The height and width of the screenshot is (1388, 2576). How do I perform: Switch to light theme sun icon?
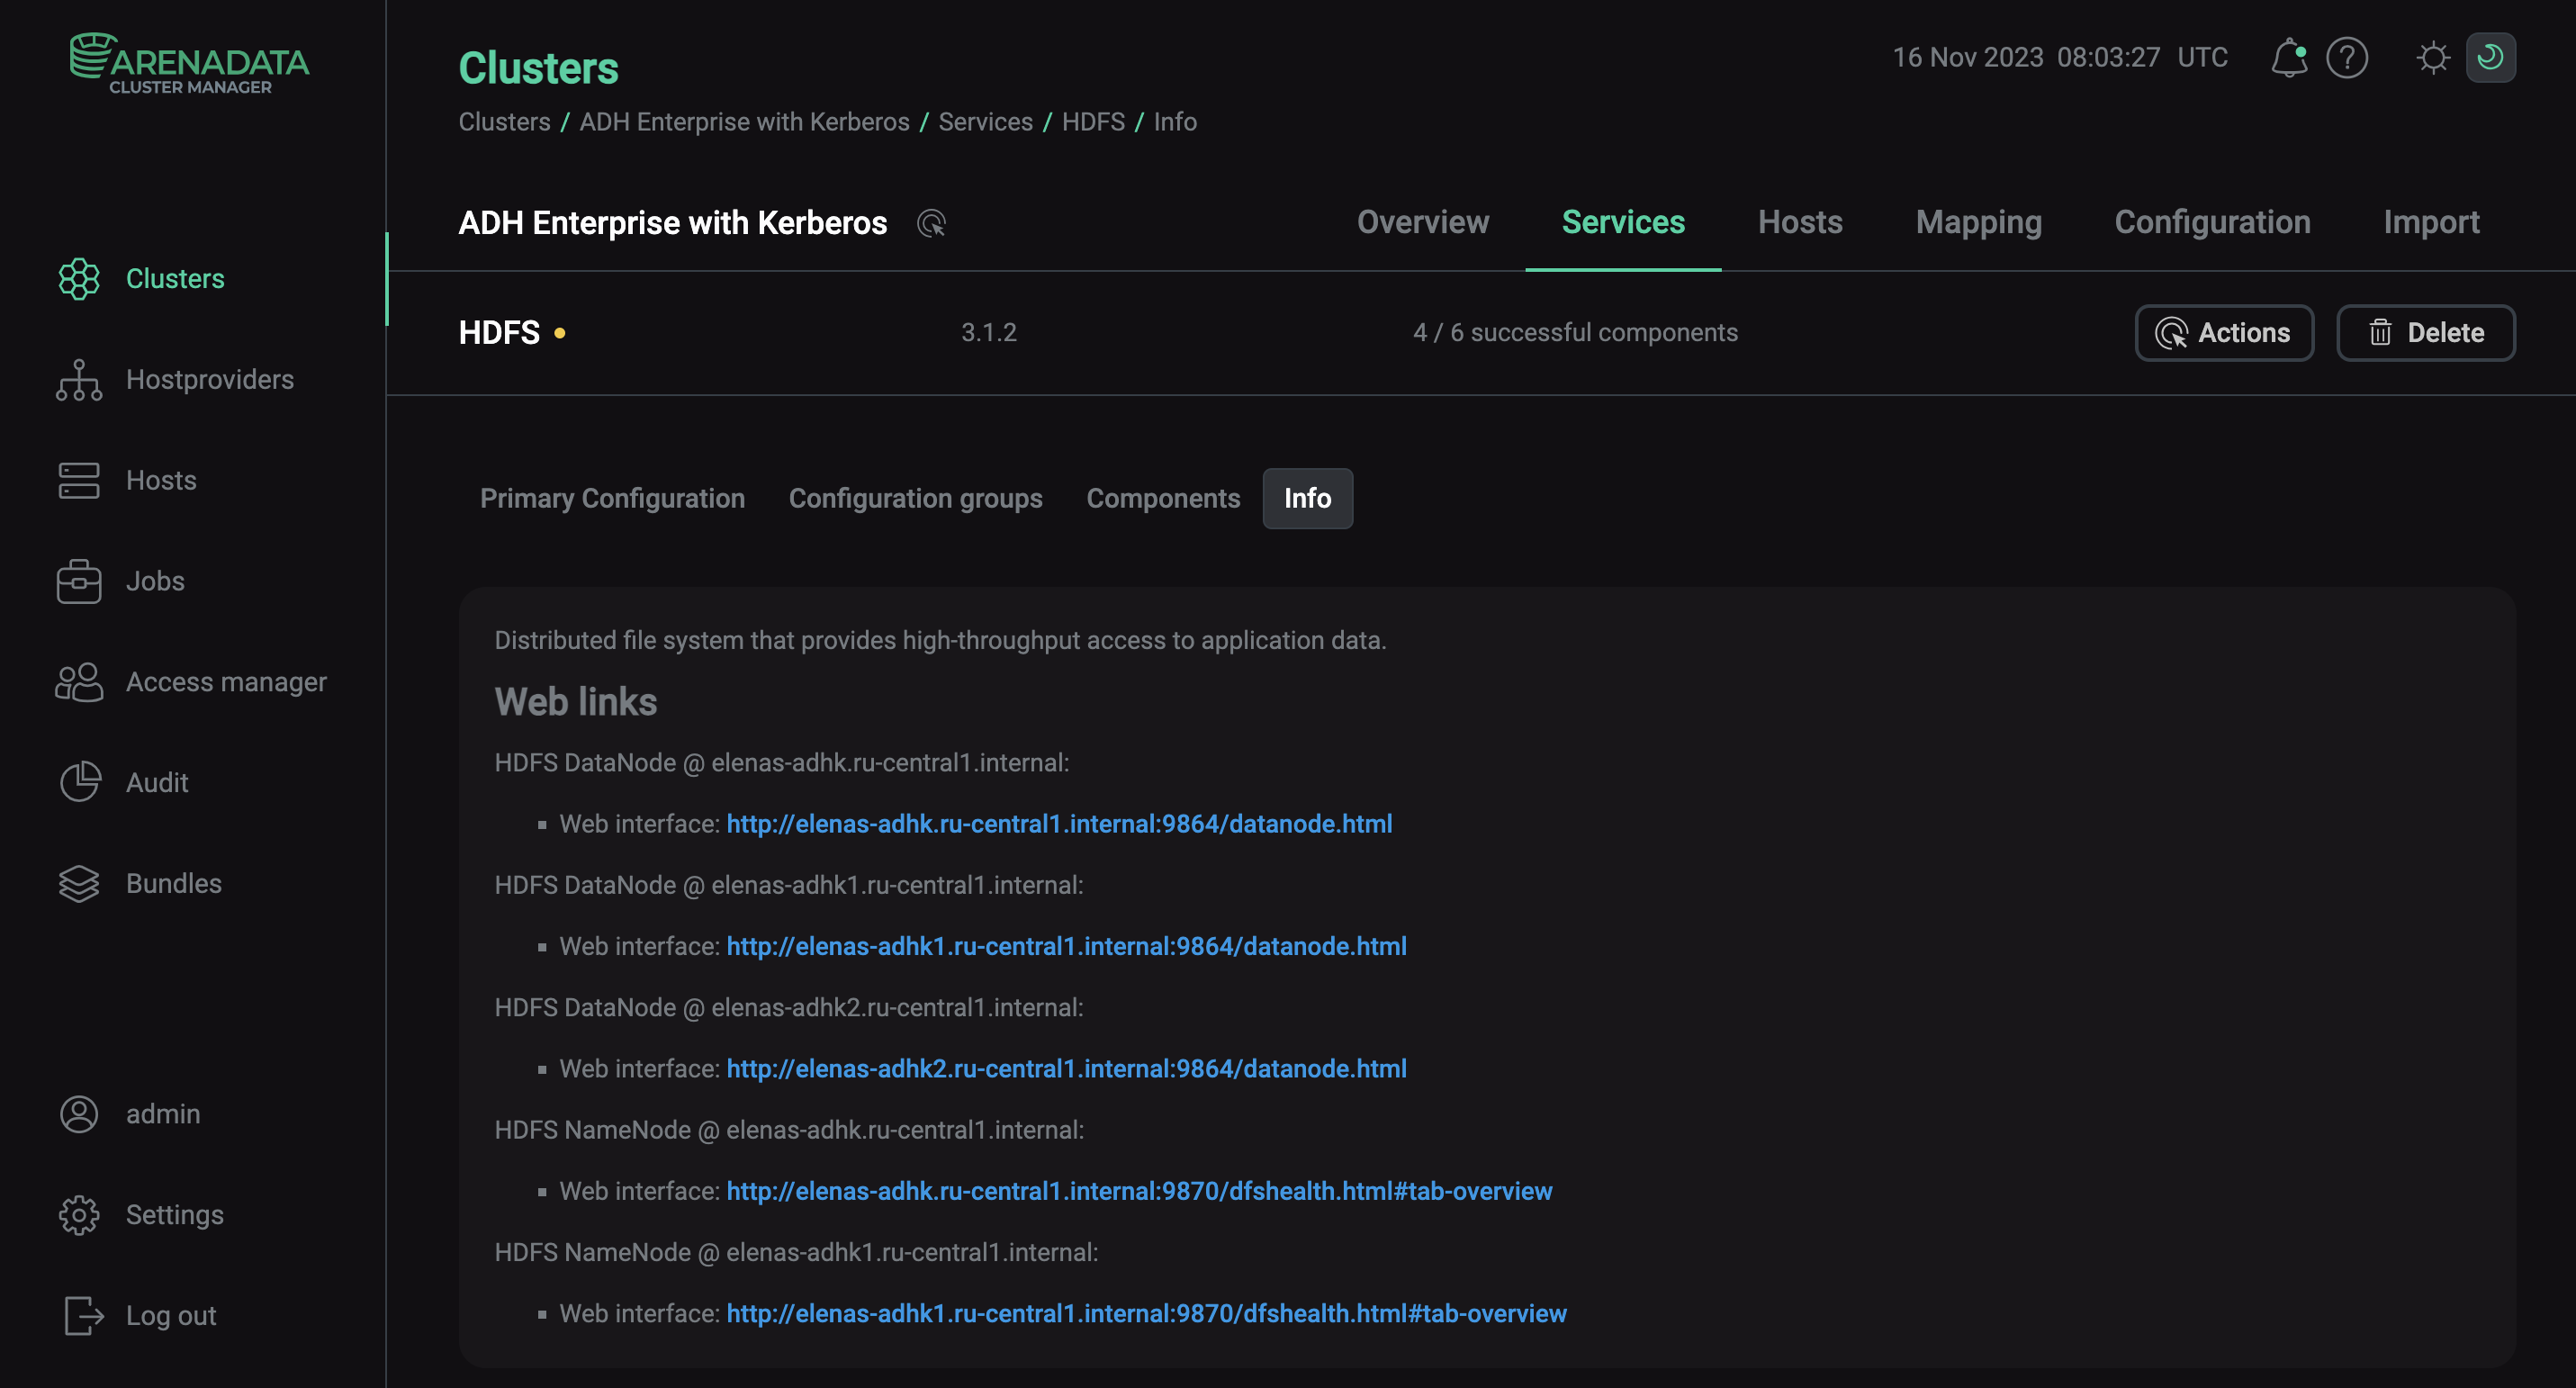coord(2433,57)
